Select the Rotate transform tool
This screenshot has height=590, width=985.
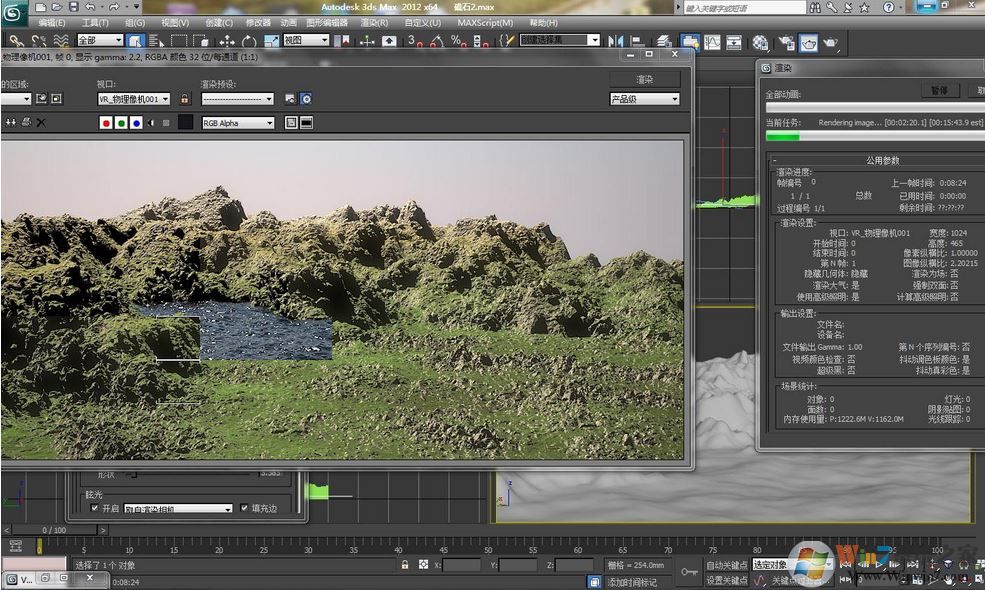pyautogui.click(x=249, y=41)
